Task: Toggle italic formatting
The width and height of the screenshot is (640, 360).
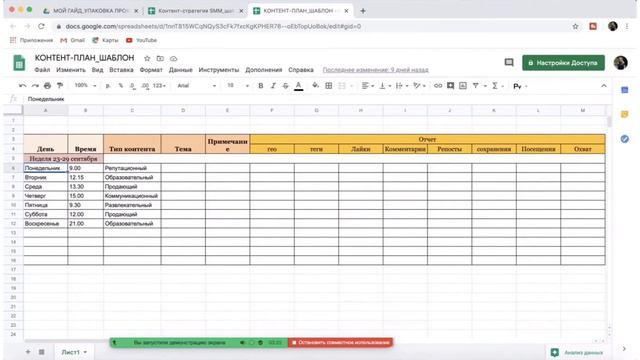Action: point(273,86)
